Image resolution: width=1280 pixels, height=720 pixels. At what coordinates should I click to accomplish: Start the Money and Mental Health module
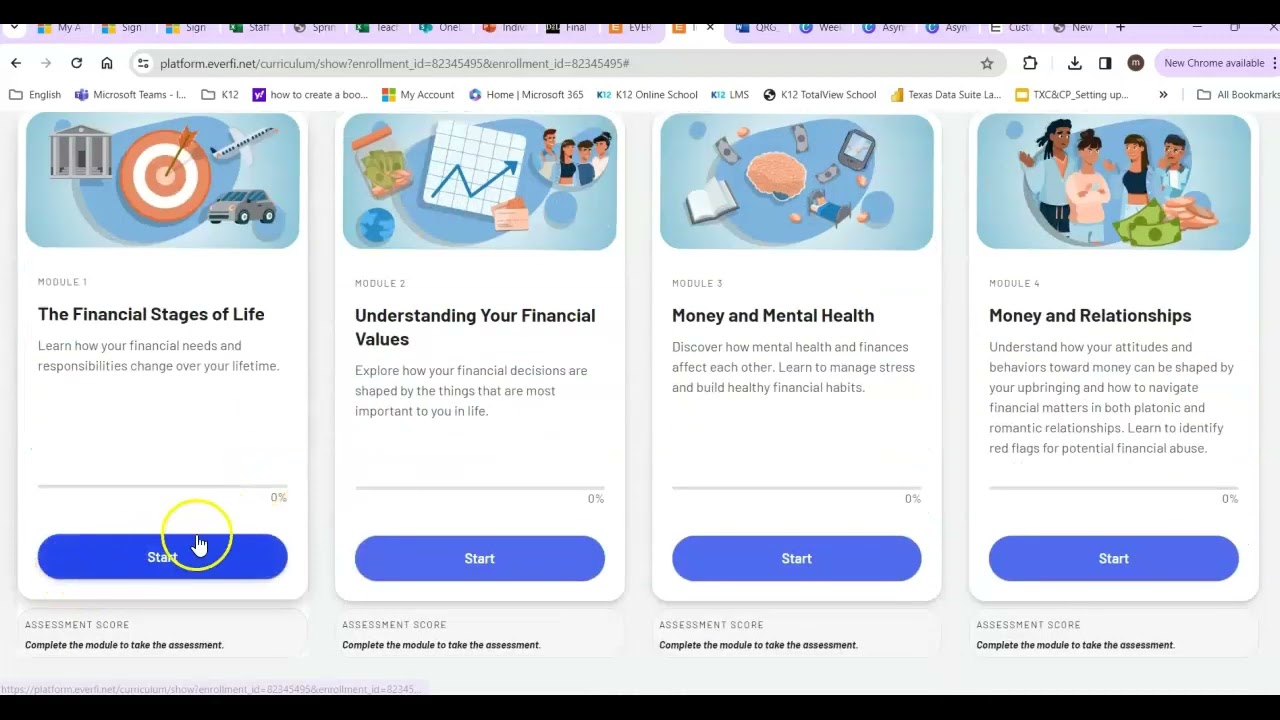click(796, 558)
